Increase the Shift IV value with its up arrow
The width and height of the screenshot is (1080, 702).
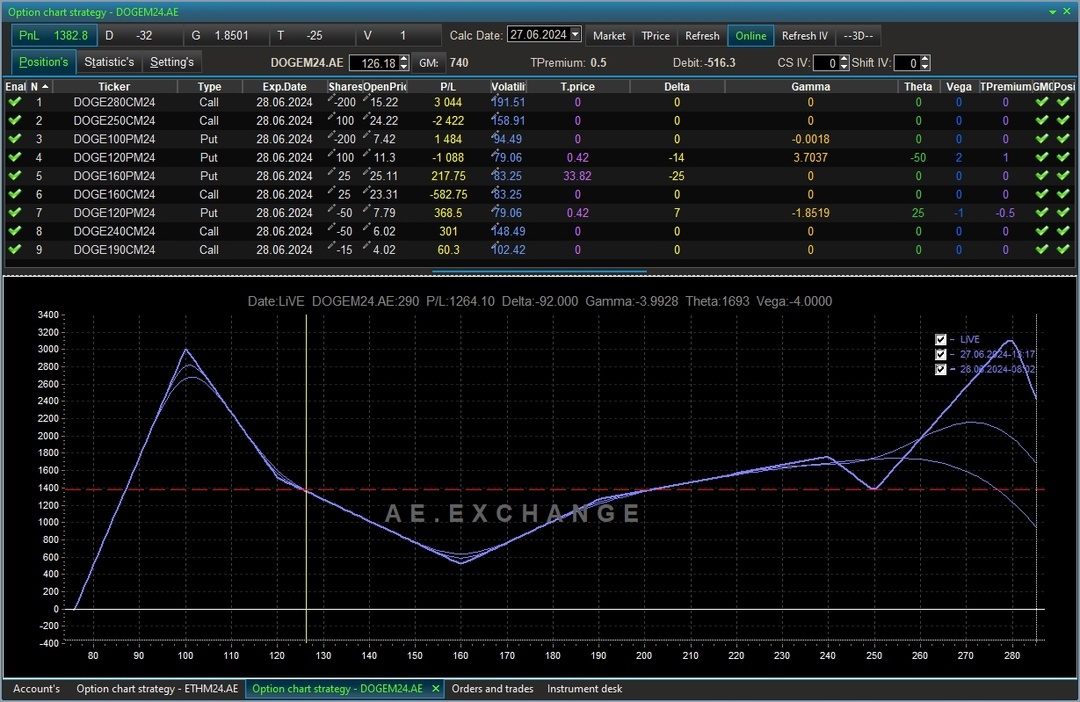[x=925, y=59]
